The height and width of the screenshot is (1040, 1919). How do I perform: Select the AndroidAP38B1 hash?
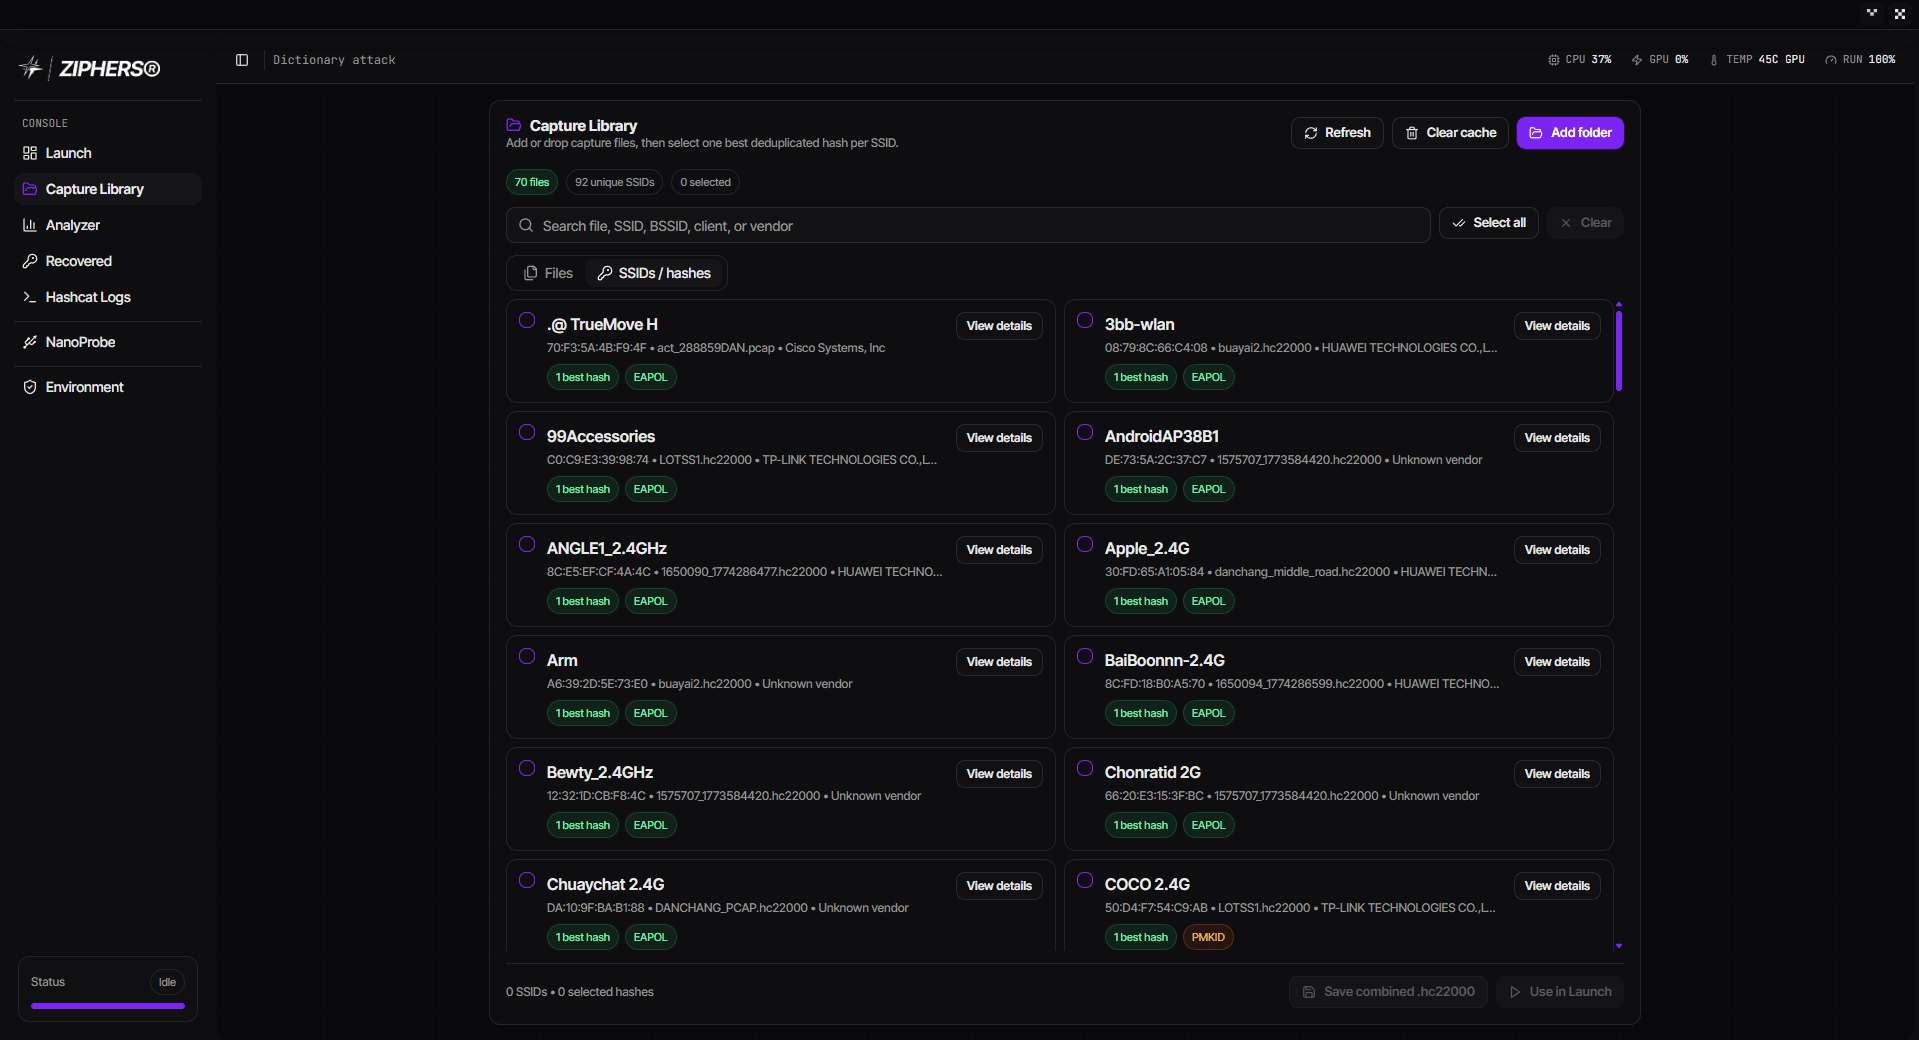pos(1085,432)
